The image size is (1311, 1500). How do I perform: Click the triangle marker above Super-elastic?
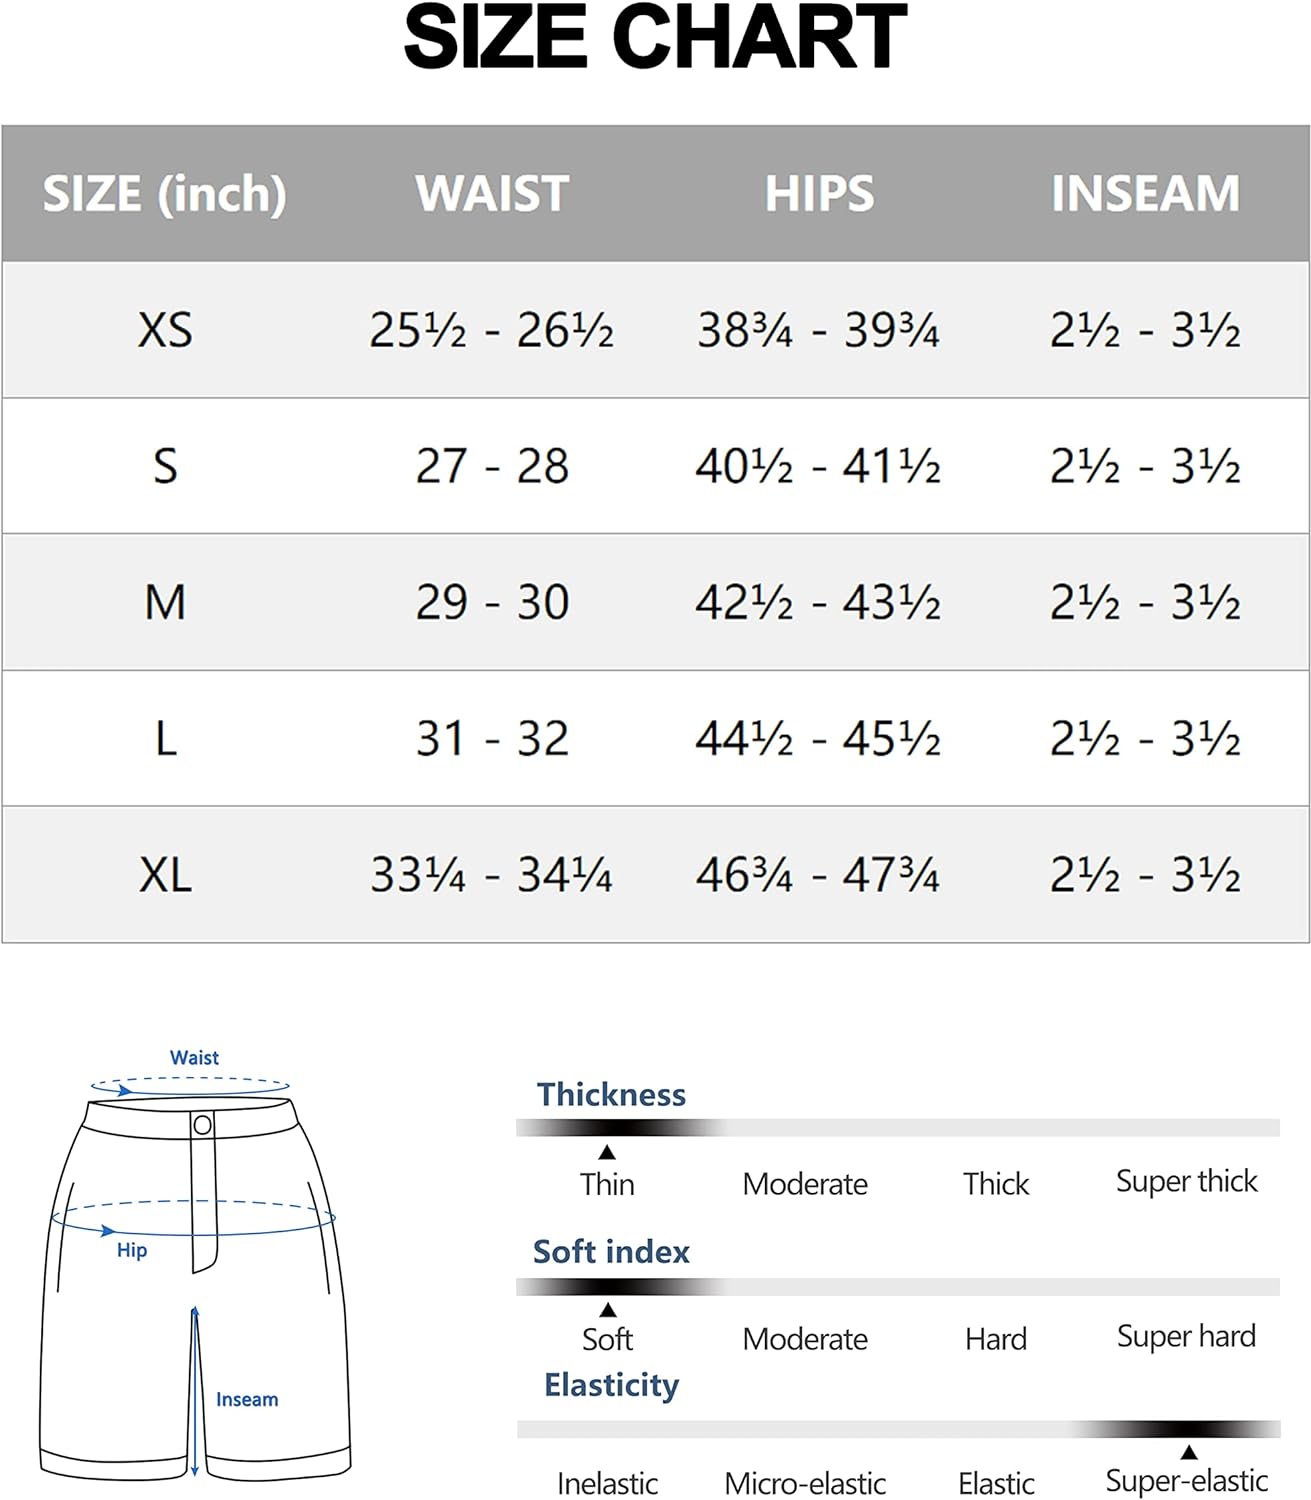click(x=1188, y=1452)
